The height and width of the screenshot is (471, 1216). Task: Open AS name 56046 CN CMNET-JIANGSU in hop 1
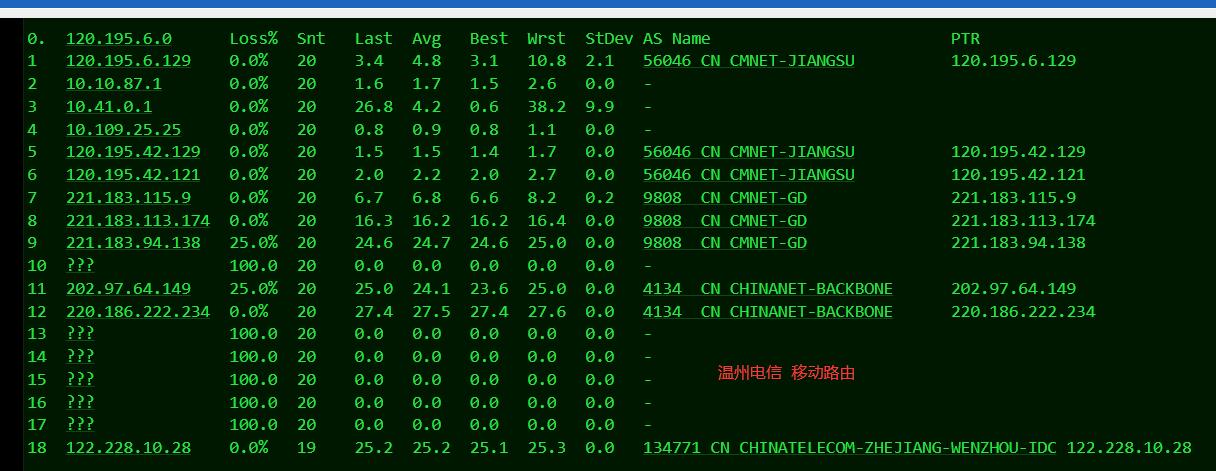[749, 60]
